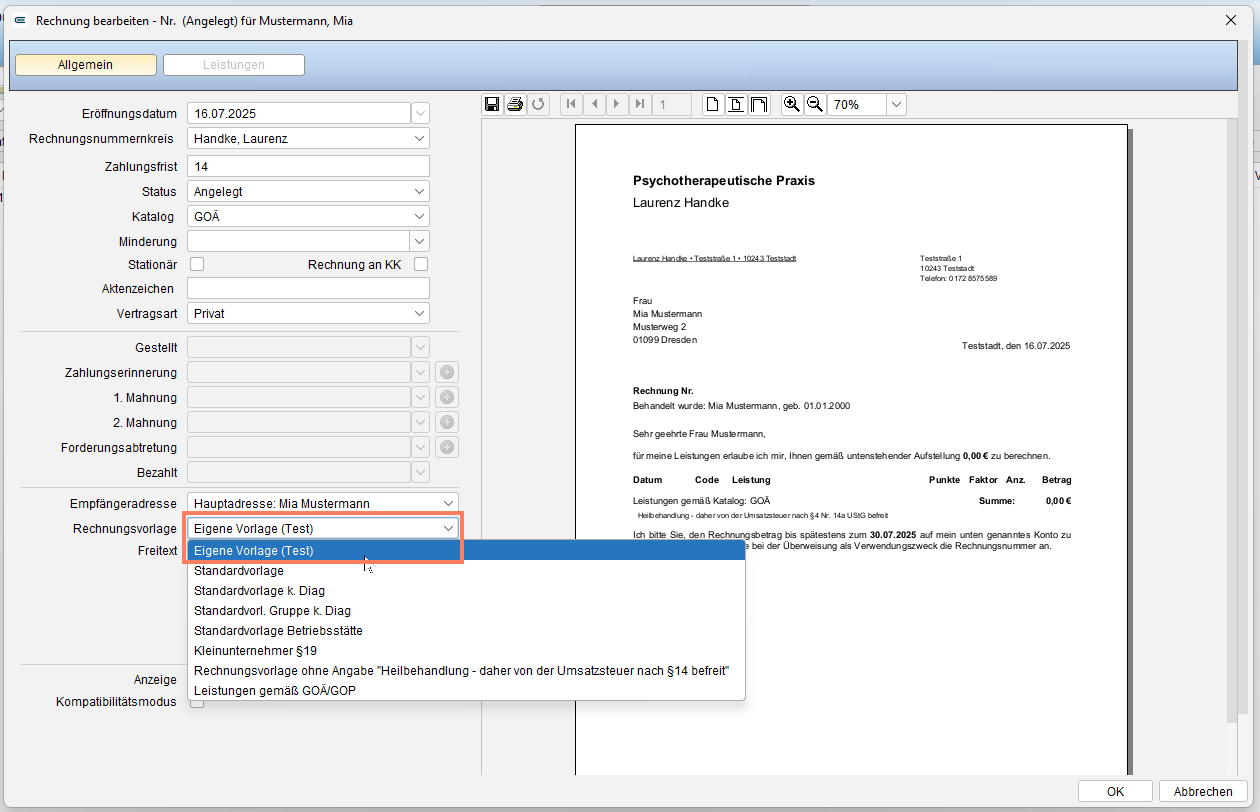Click the Abbrechen button
This screenshot has width=1260, height=812.
[x=1203, y=791]
